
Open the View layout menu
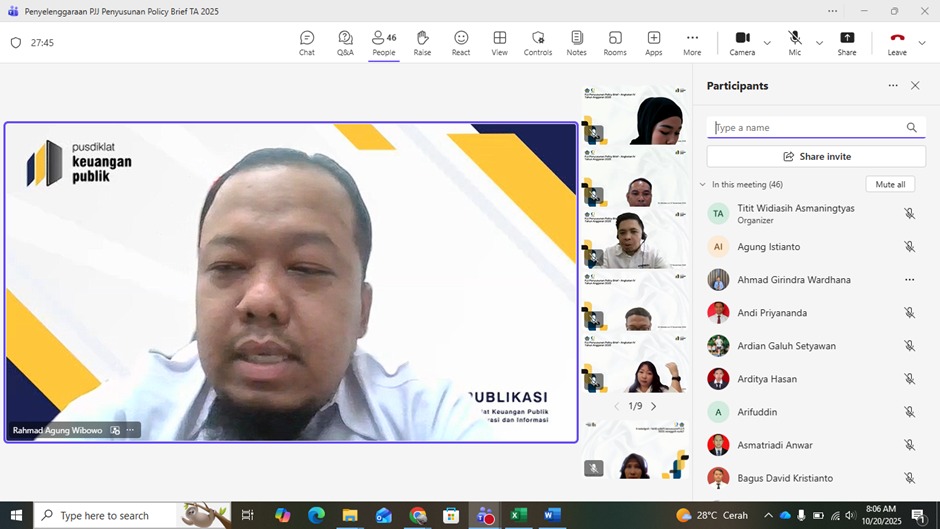499,43
